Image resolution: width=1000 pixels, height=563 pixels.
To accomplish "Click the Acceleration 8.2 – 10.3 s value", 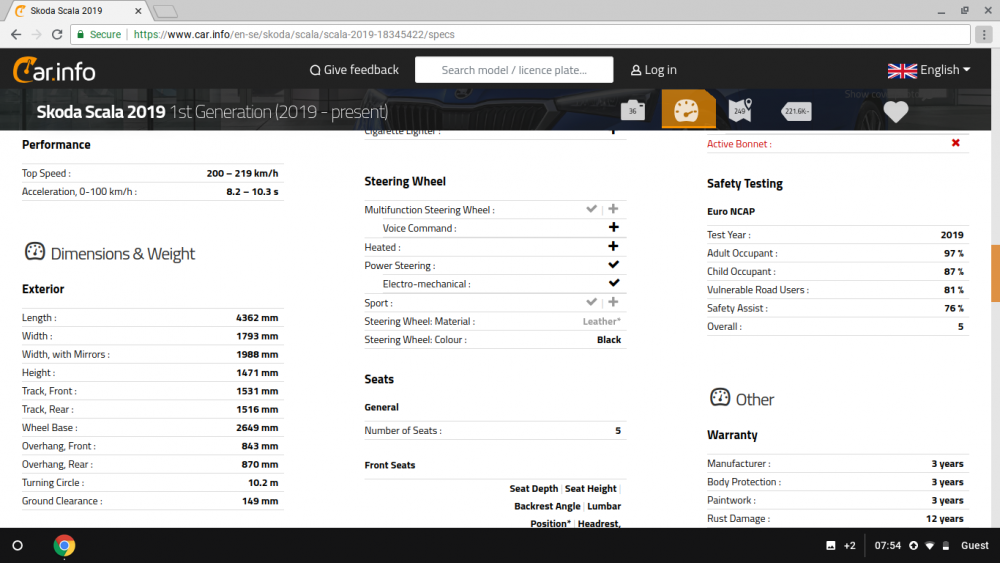I will [252, 191].
